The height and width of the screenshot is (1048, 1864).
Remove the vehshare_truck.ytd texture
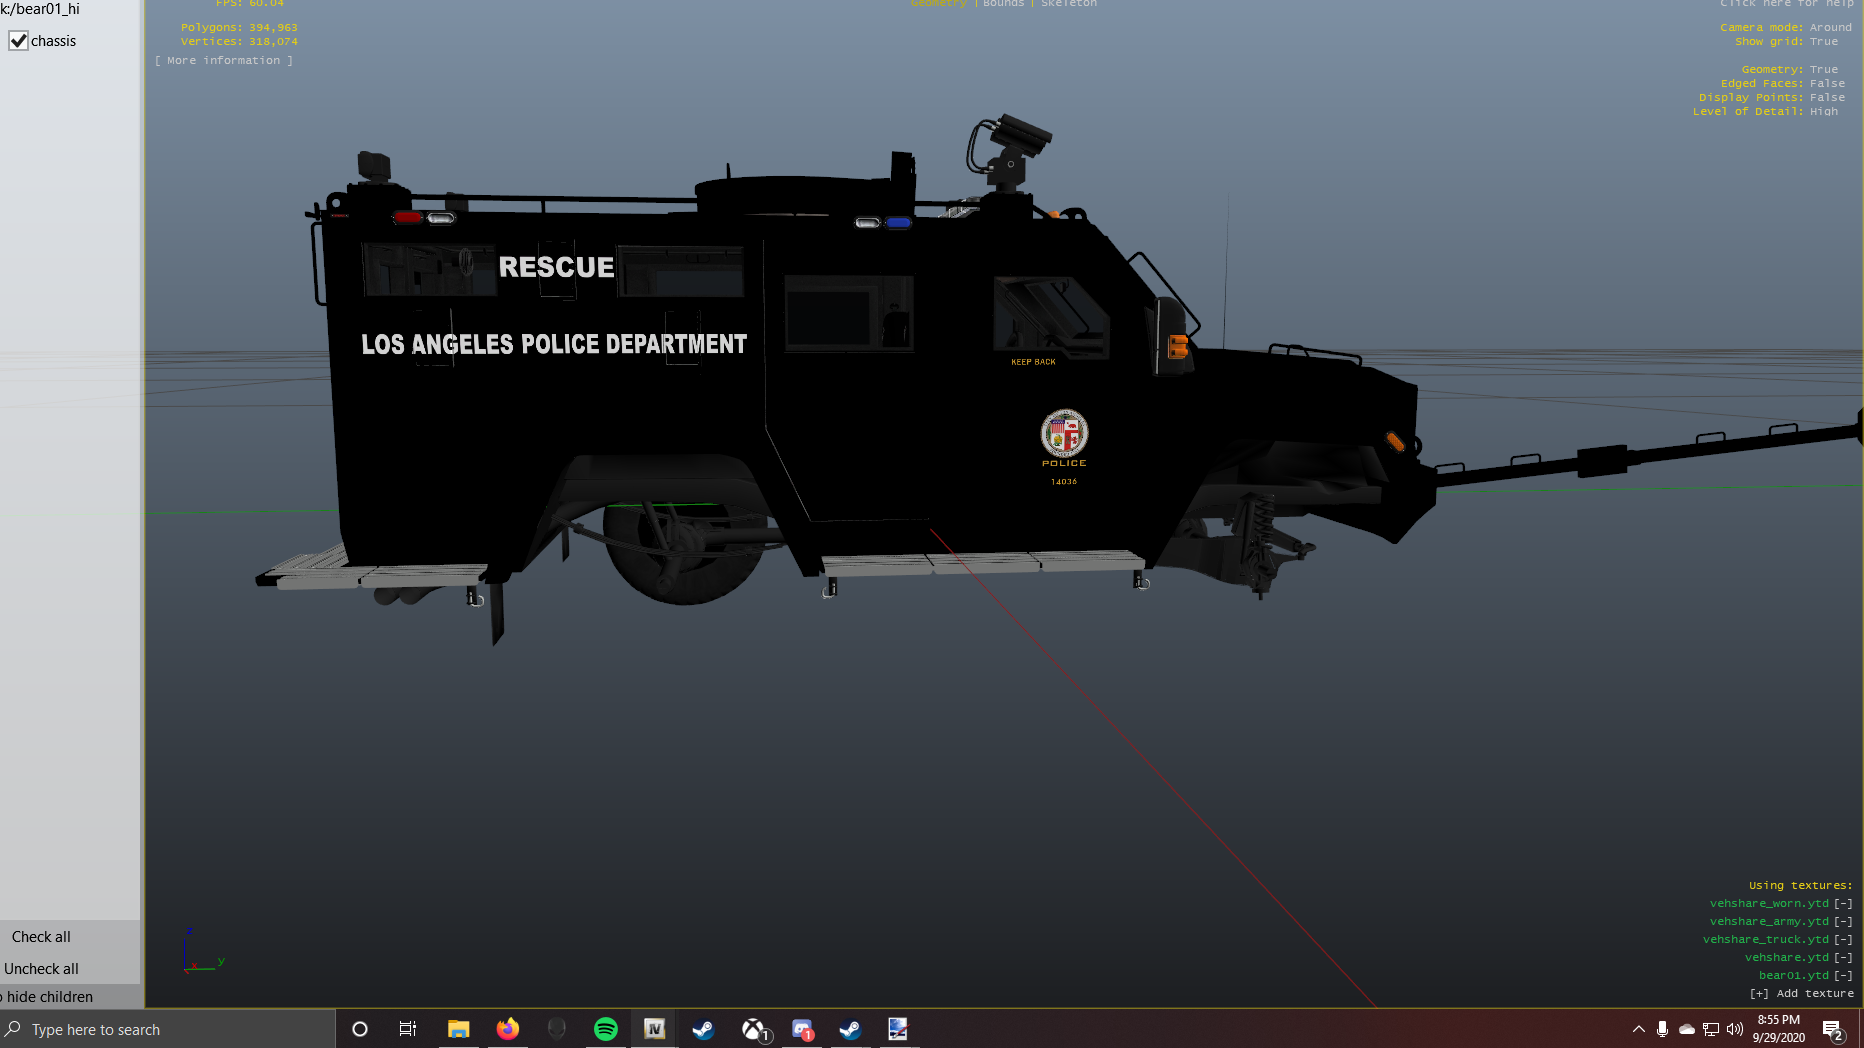tap(1843, 940)
